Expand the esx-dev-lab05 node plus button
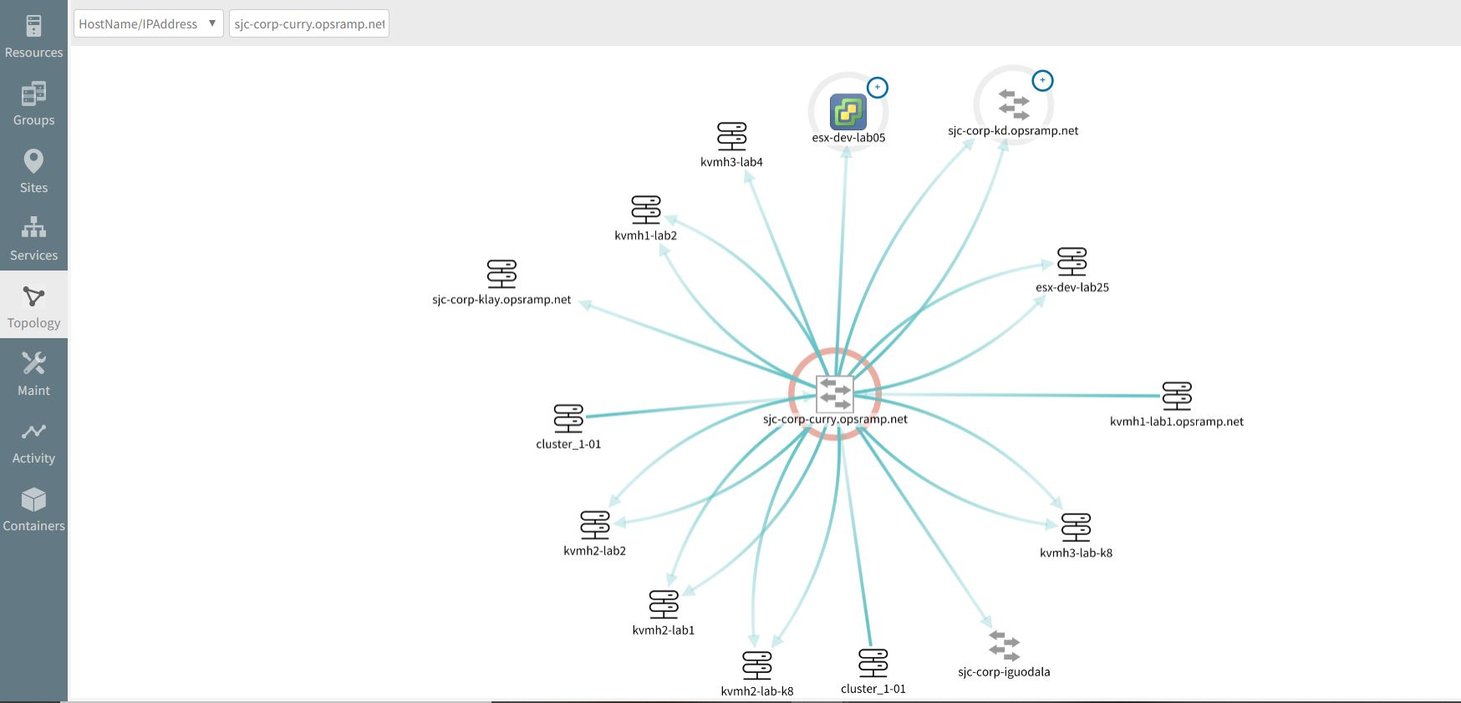 click(877, 87)
